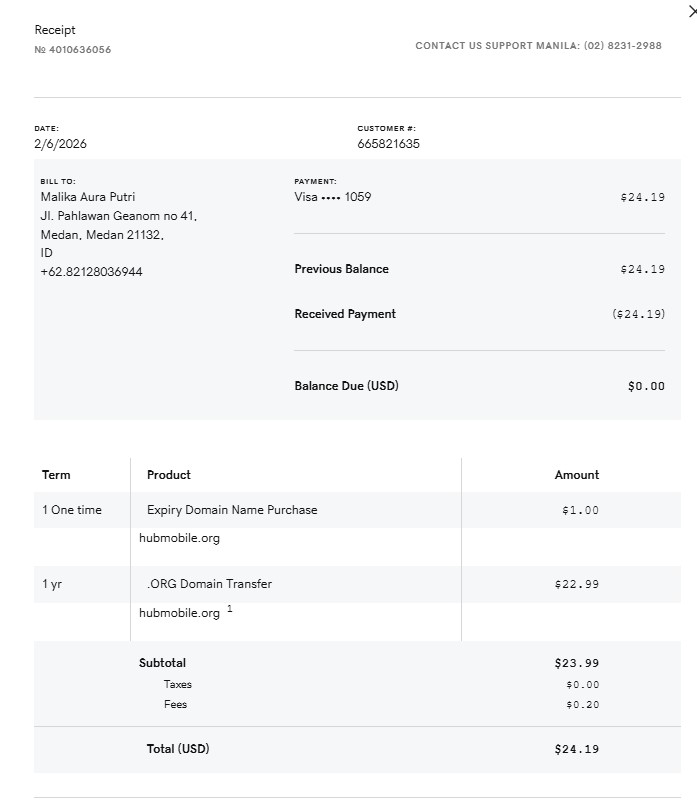Click the Expiry Domain Name Purchase item
The width and height of the screenshot is (697, 808).
click(x=232, y=510)
